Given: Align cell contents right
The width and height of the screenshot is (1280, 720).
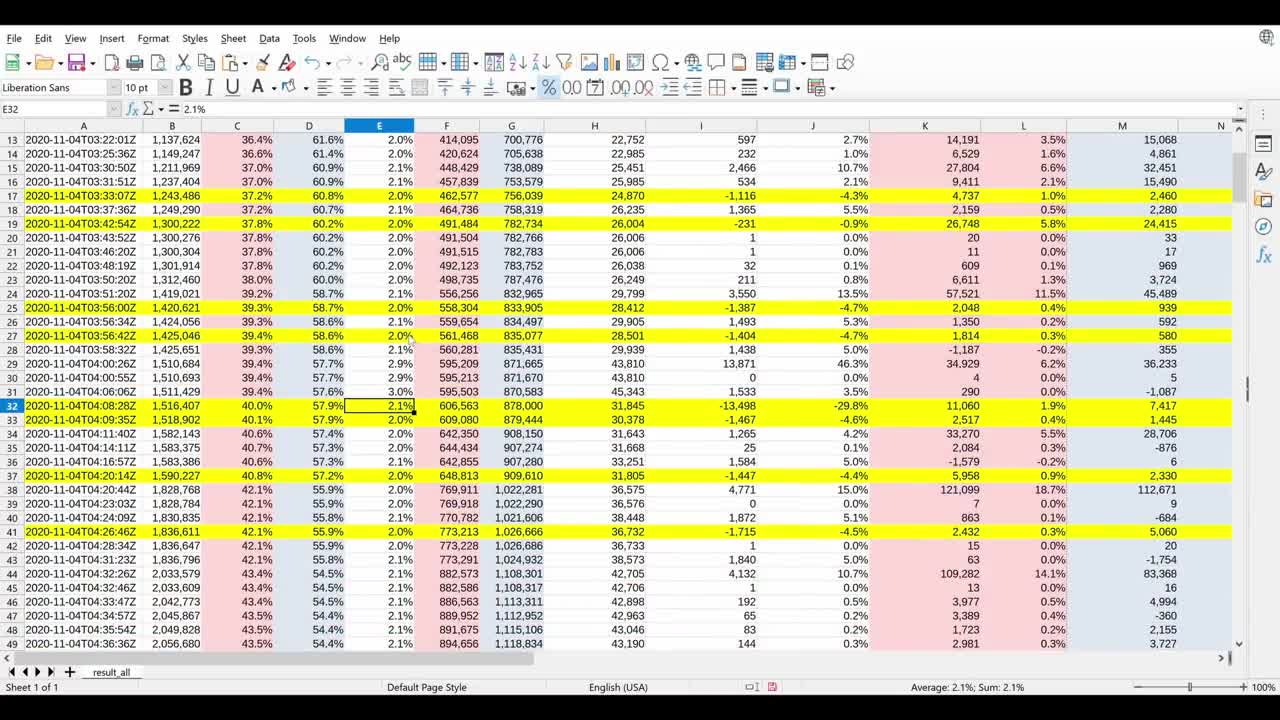Looking at the screenshot, I should tap(371, 88).
